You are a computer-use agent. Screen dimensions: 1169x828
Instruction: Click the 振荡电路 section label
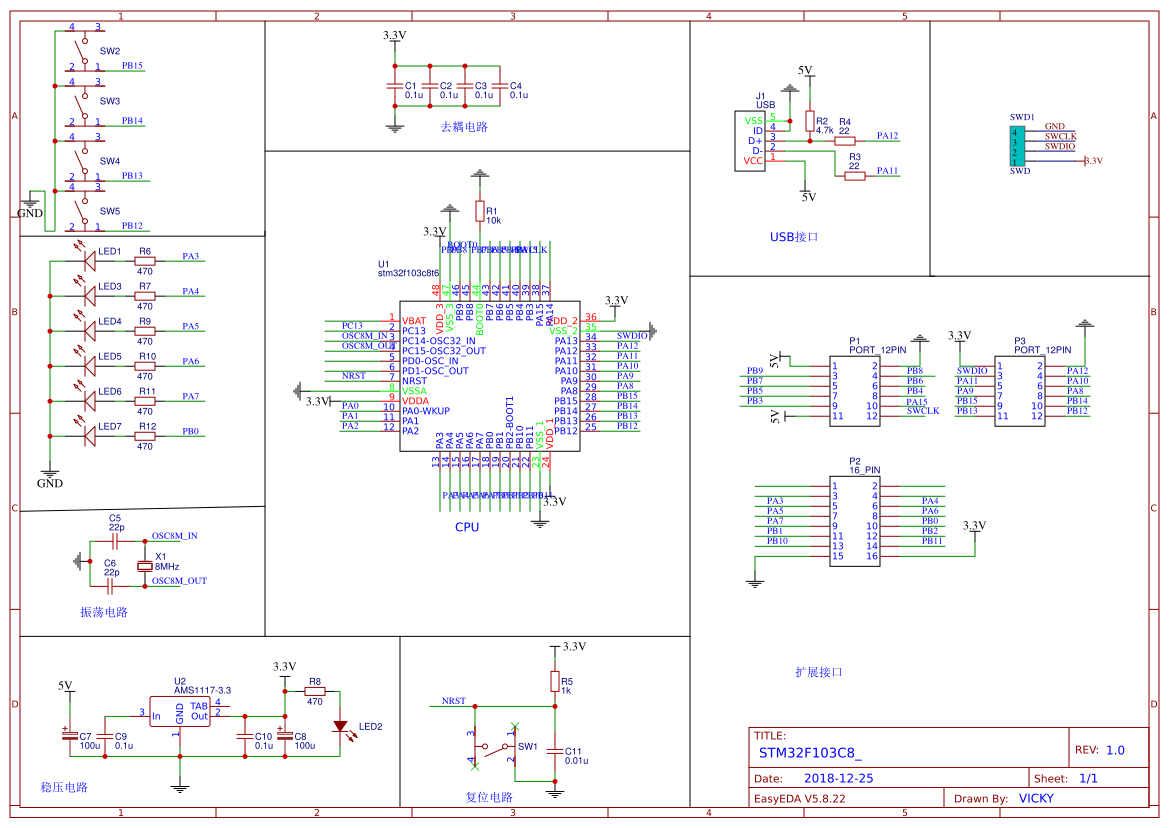pos(104,612)
